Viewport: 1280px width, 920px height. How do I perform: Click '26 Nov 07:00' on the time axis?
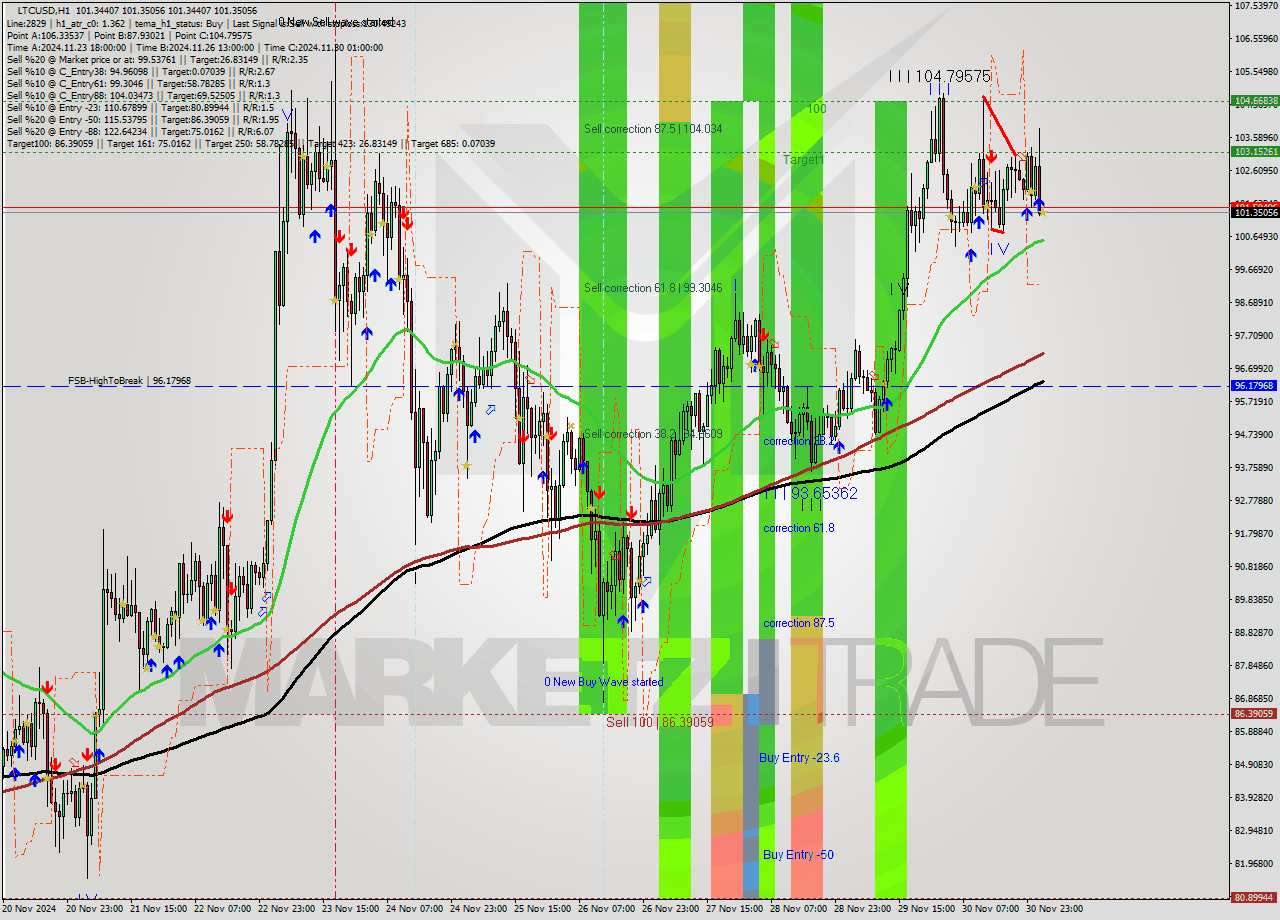[x=607, y=909]
